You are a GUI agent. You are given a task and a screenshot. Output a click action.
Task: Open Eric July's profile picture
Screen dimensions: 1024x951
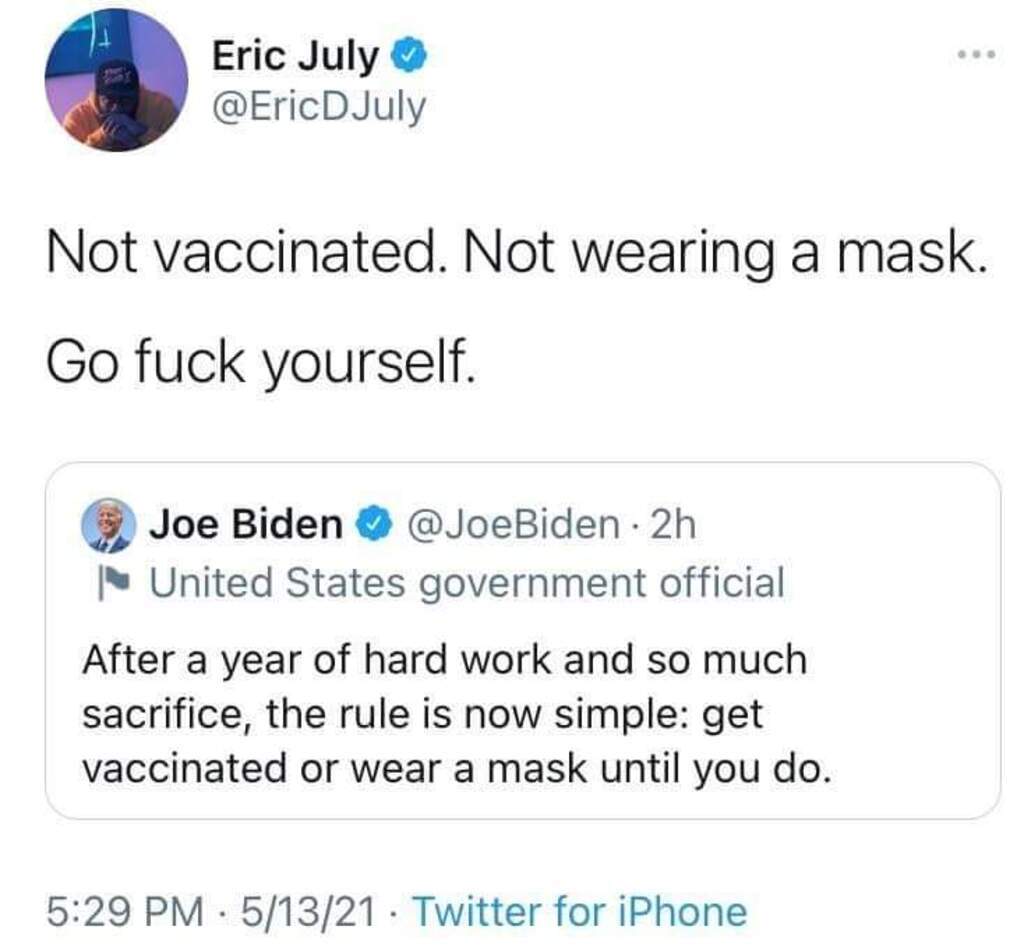coord(116,81)
